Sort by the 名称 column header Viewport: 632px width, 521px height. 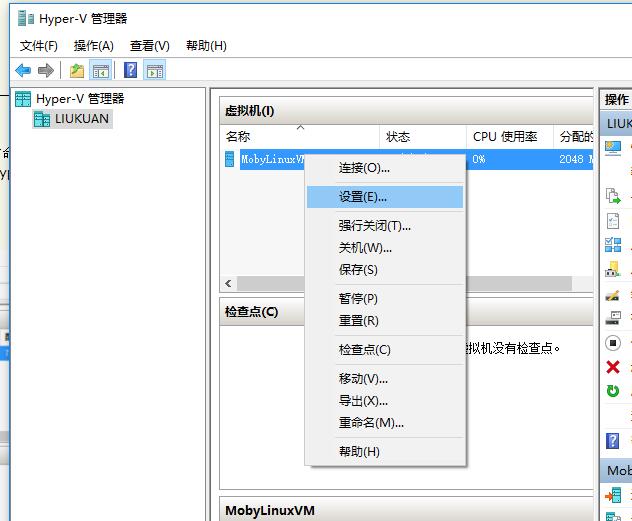click(x=299, y=137)
